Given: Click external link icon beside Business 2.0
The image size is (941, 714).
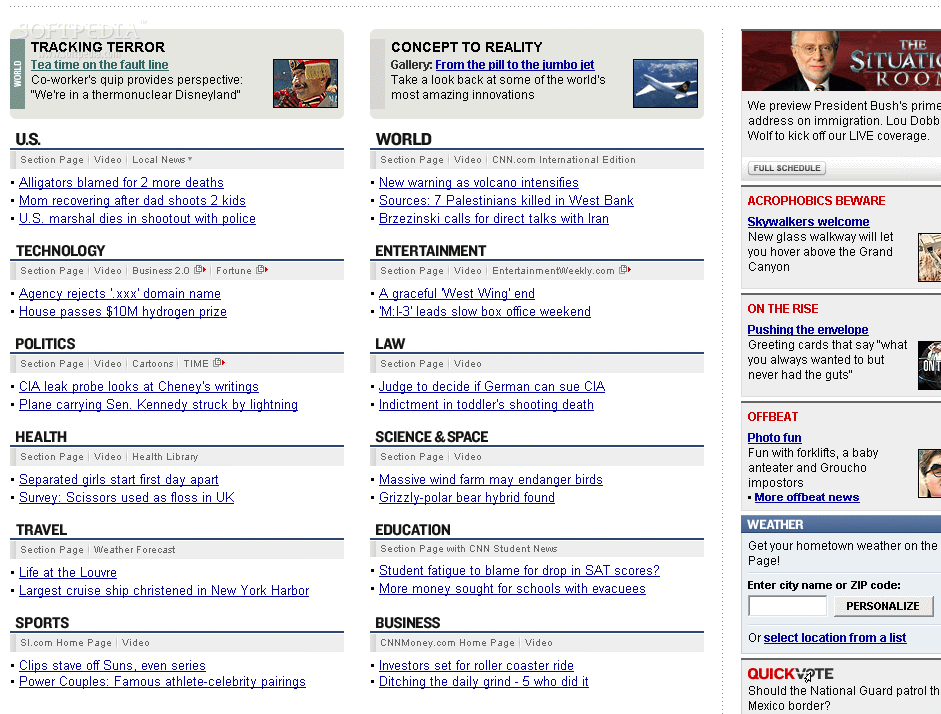Looking at the screenshot, I should [200, 270].
